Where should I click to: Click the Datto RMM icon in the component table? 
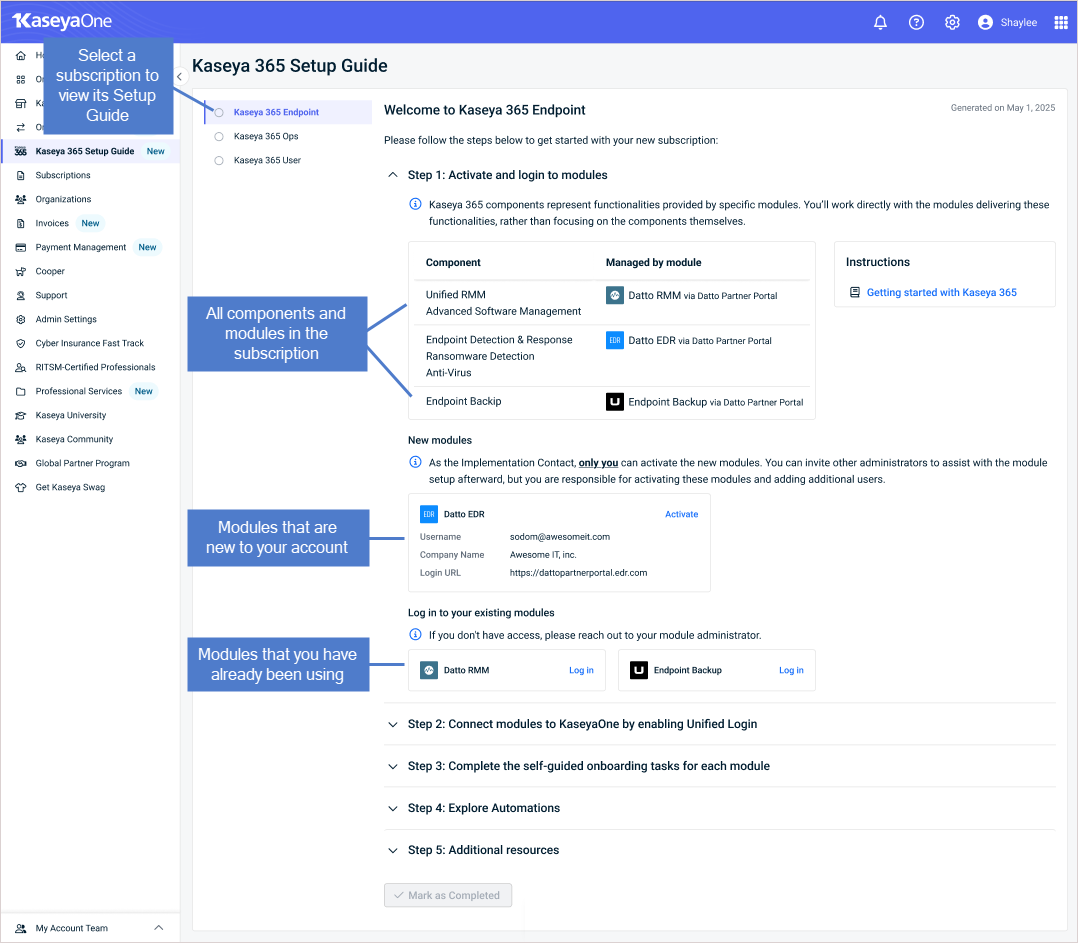(615, 296)
